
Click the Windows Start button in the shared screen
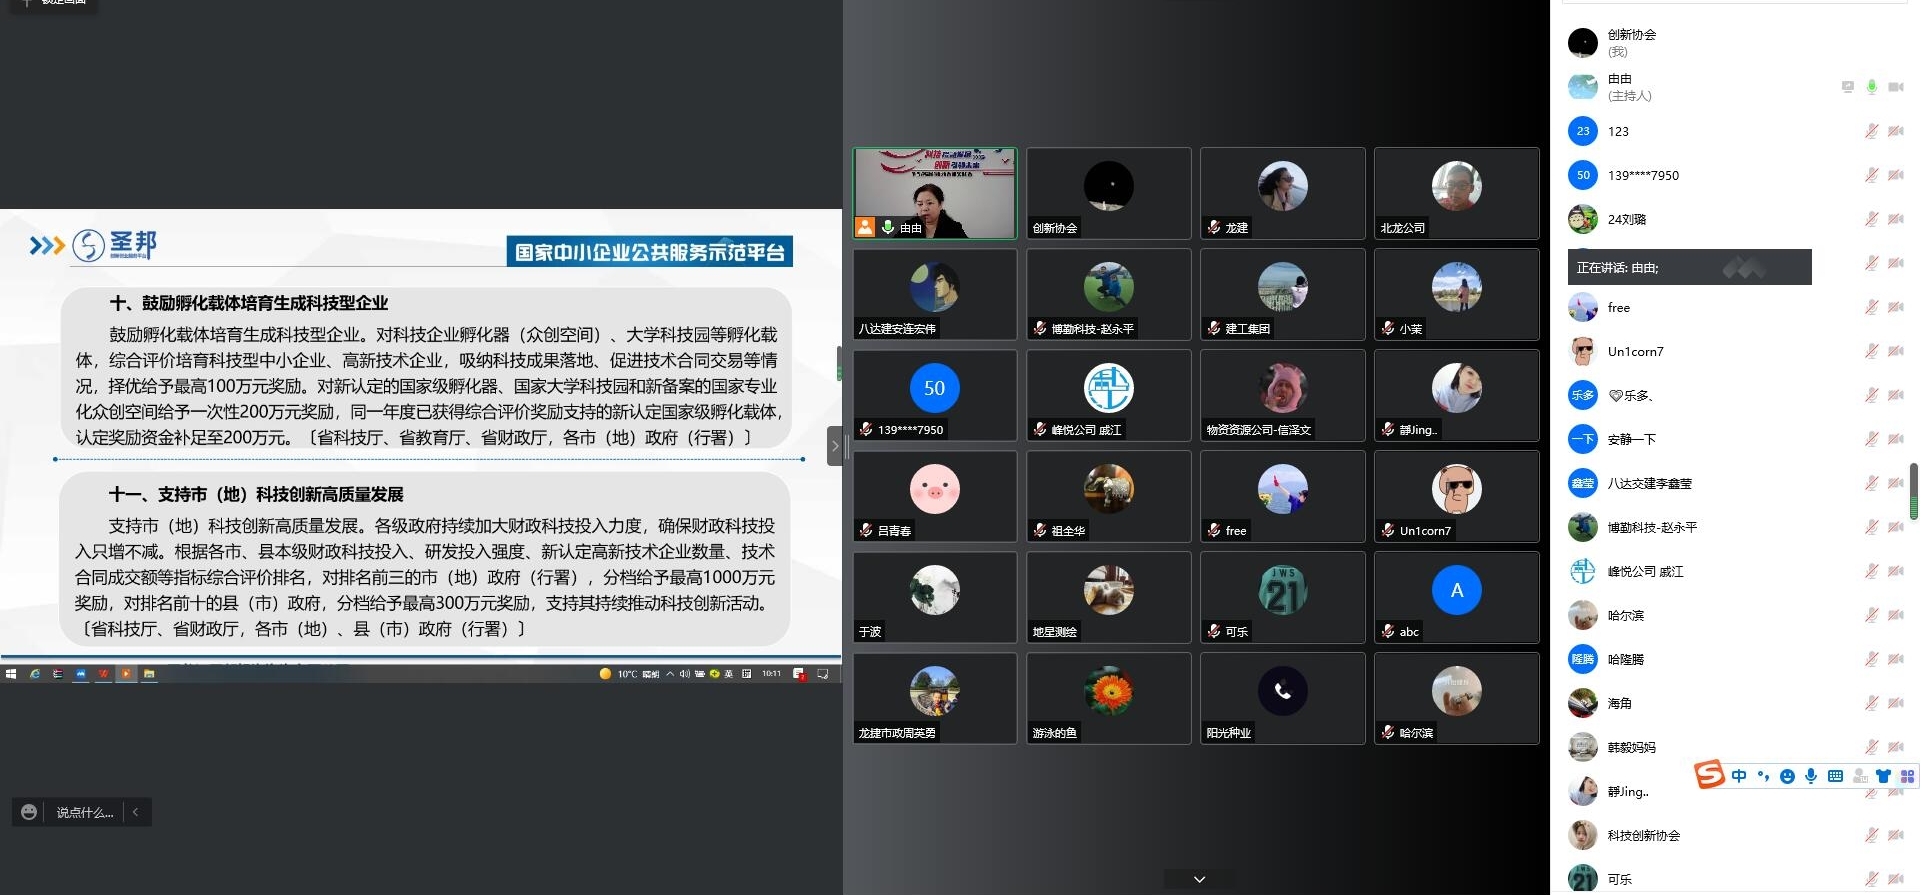point(11,674)
